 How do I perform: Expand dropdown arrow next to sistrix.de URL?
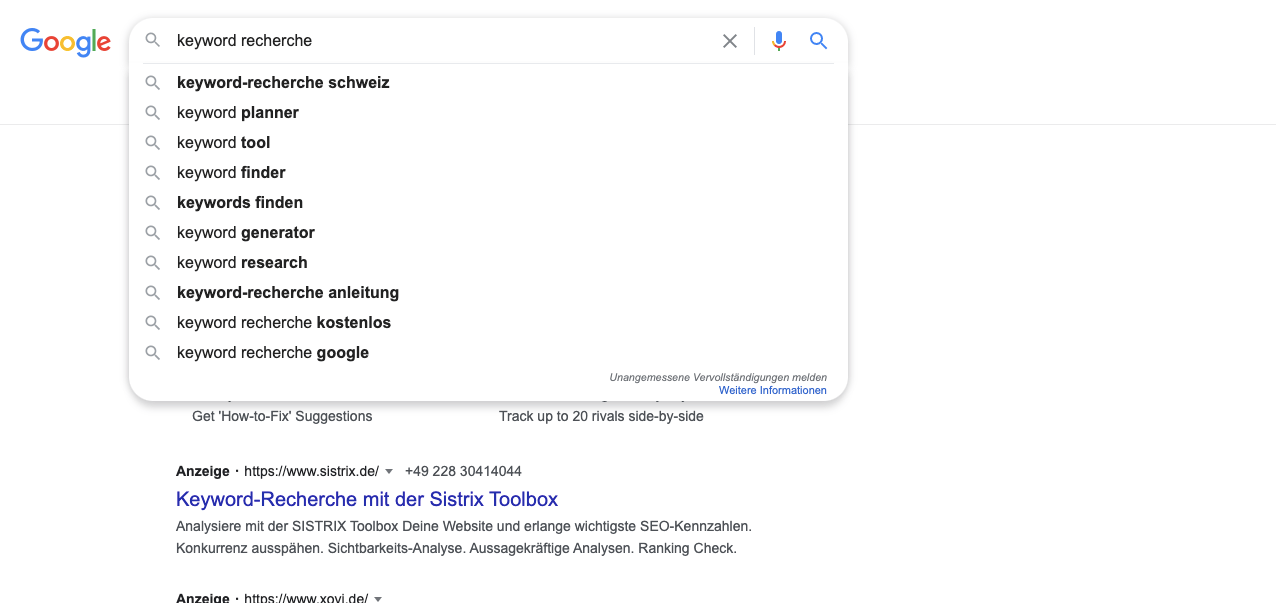pyautogui.click(x=389, y=471)
